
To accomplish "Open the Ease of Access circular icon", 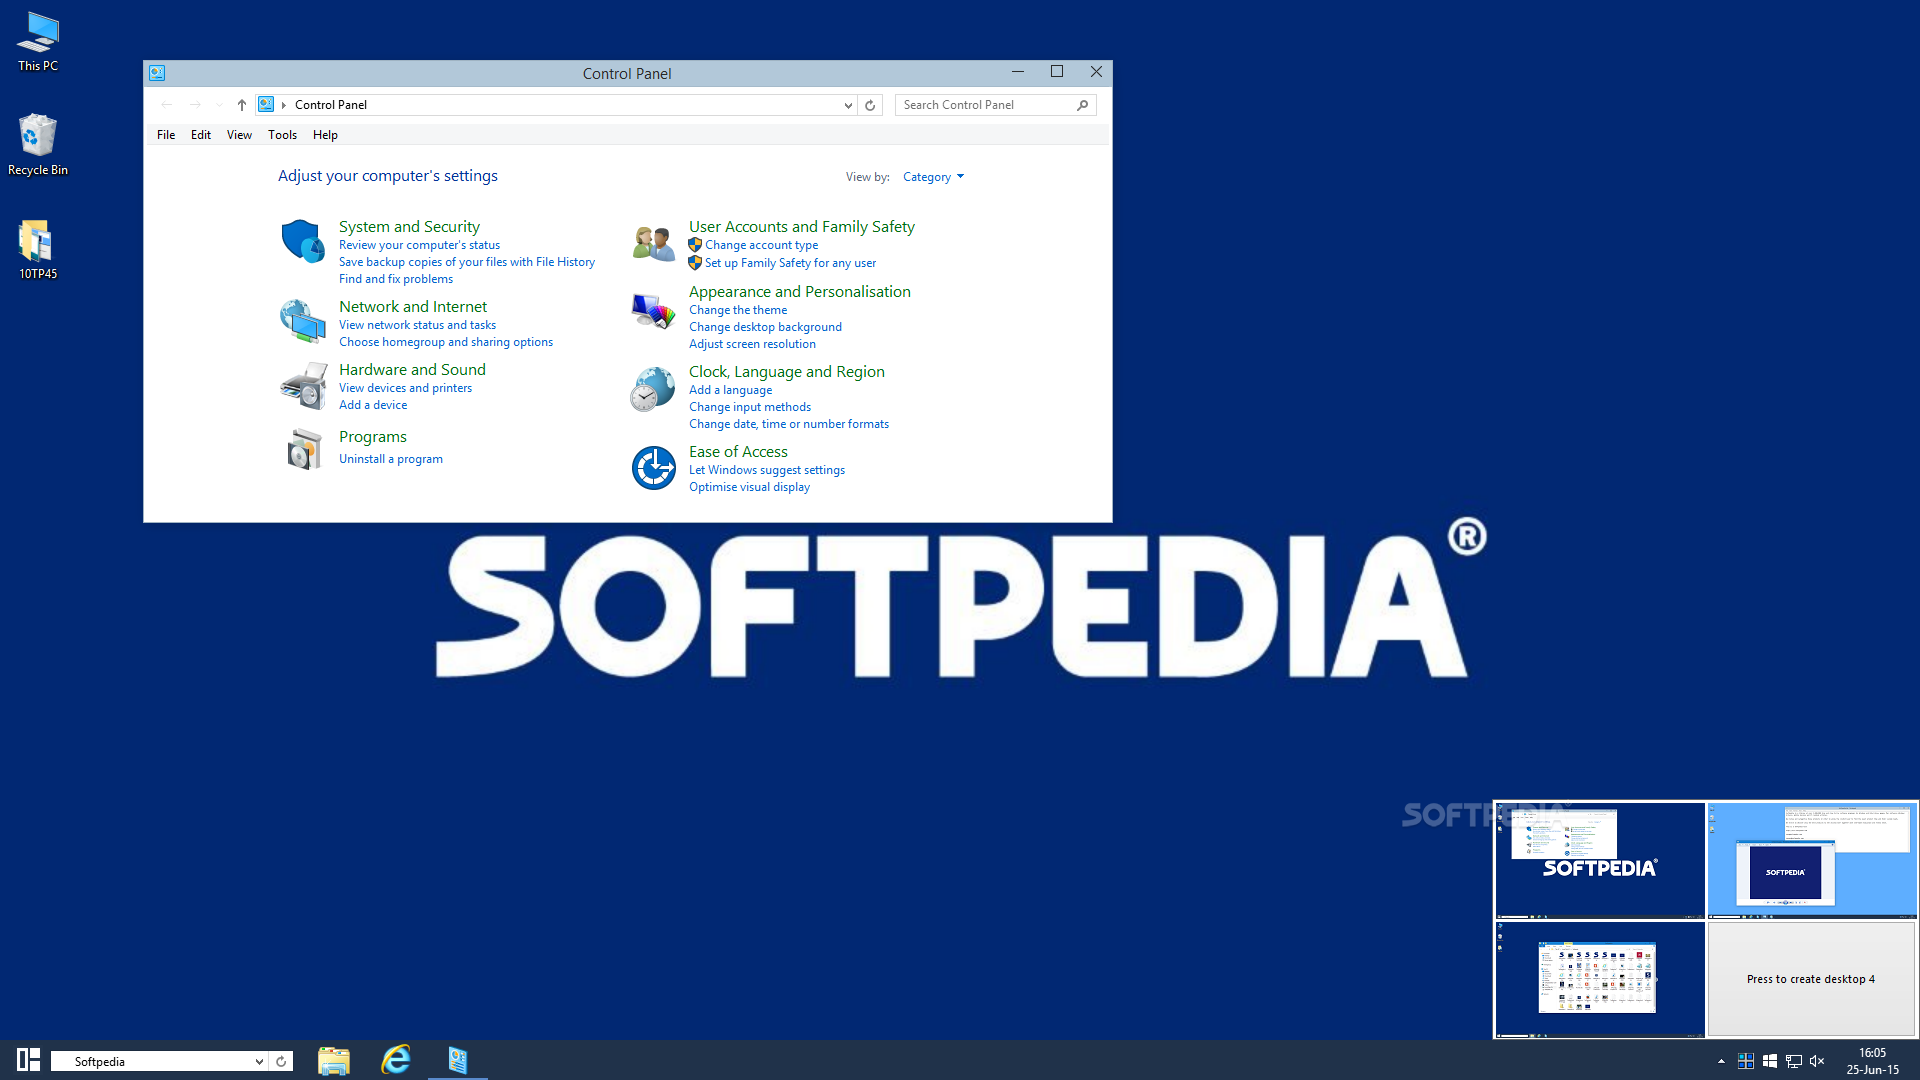I will (x=653, y=467).
